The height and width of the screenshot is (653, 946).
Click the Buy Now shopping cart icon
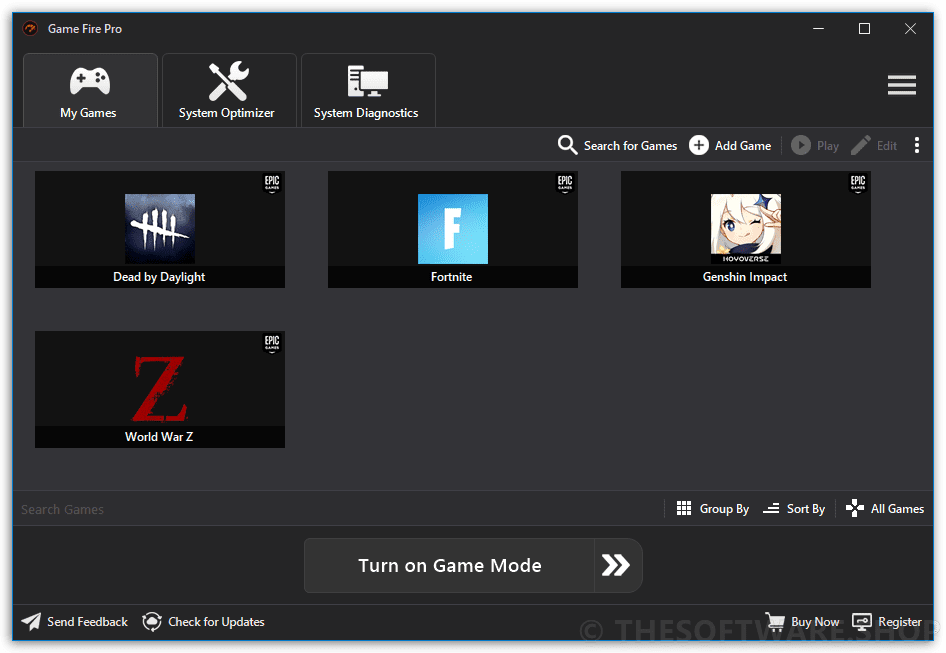click(775, 621)
